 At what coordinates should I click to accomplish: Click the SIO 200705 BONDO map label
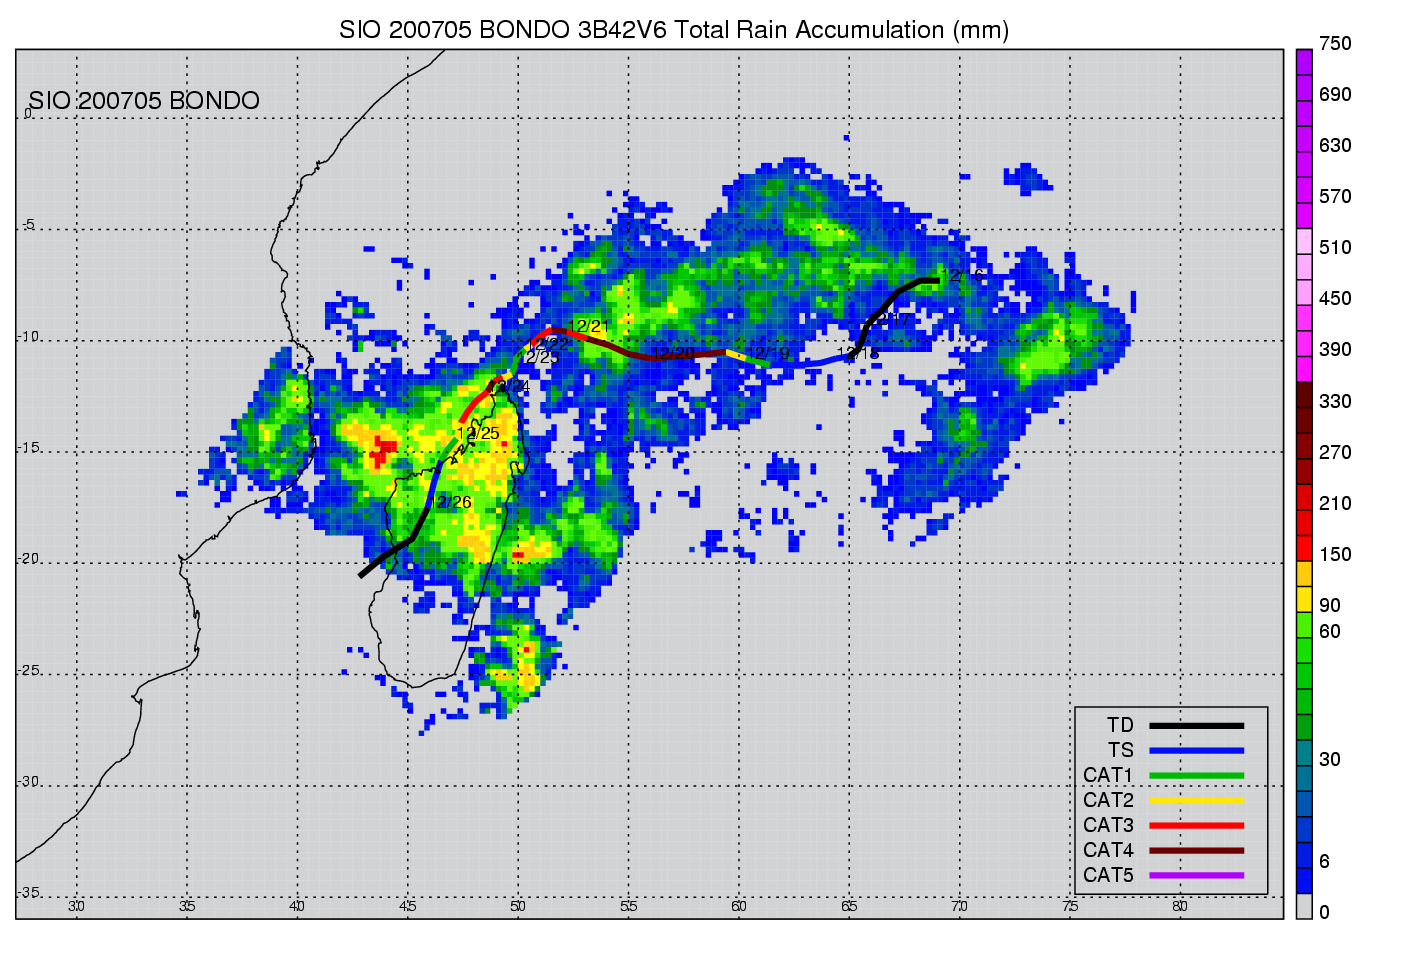coord(144,101)
